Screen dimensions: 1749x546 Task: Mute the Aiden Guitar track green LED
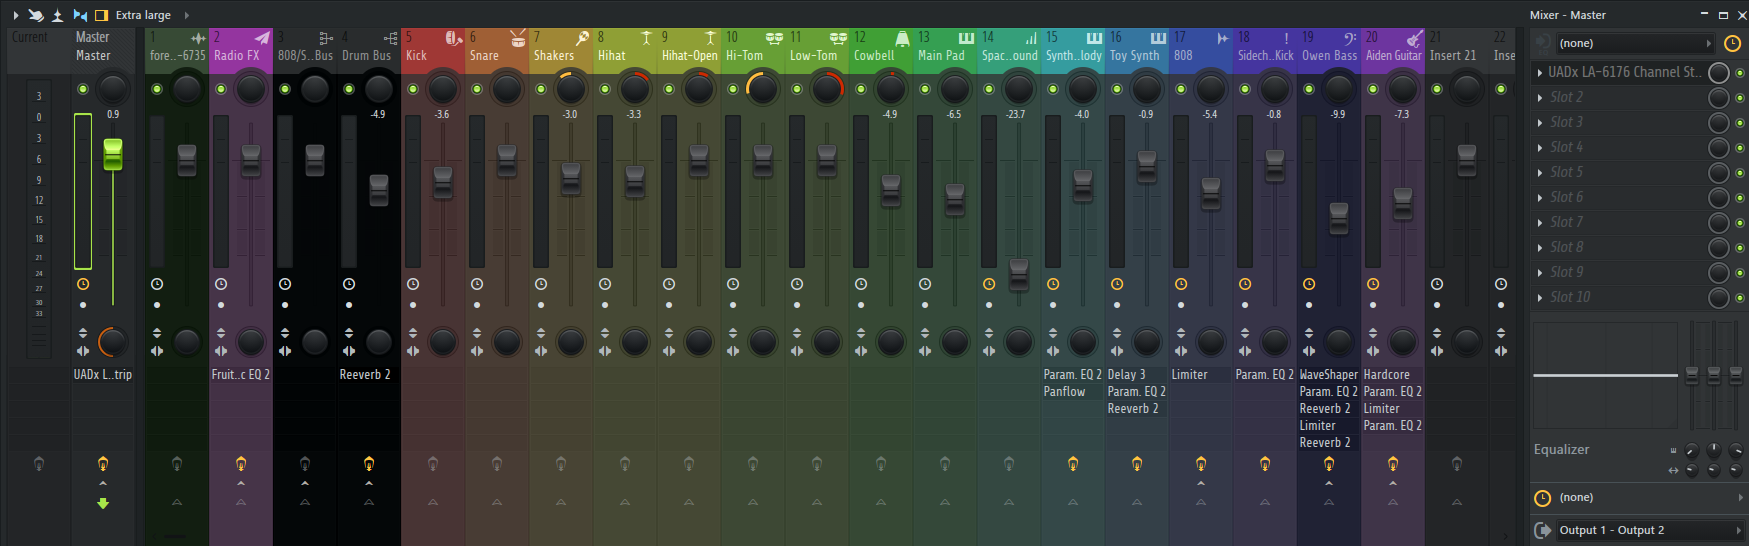click(x=1373, y=89)
